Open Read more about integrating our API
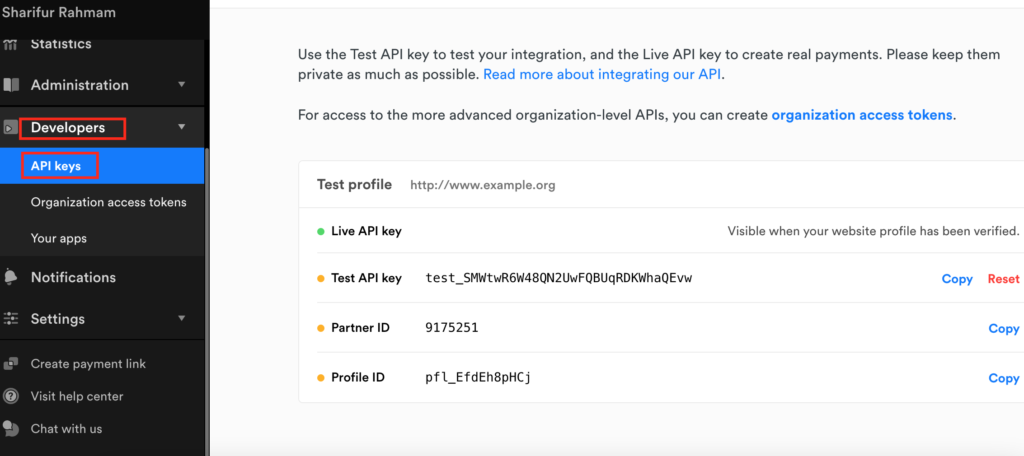 tap(602, 74)
